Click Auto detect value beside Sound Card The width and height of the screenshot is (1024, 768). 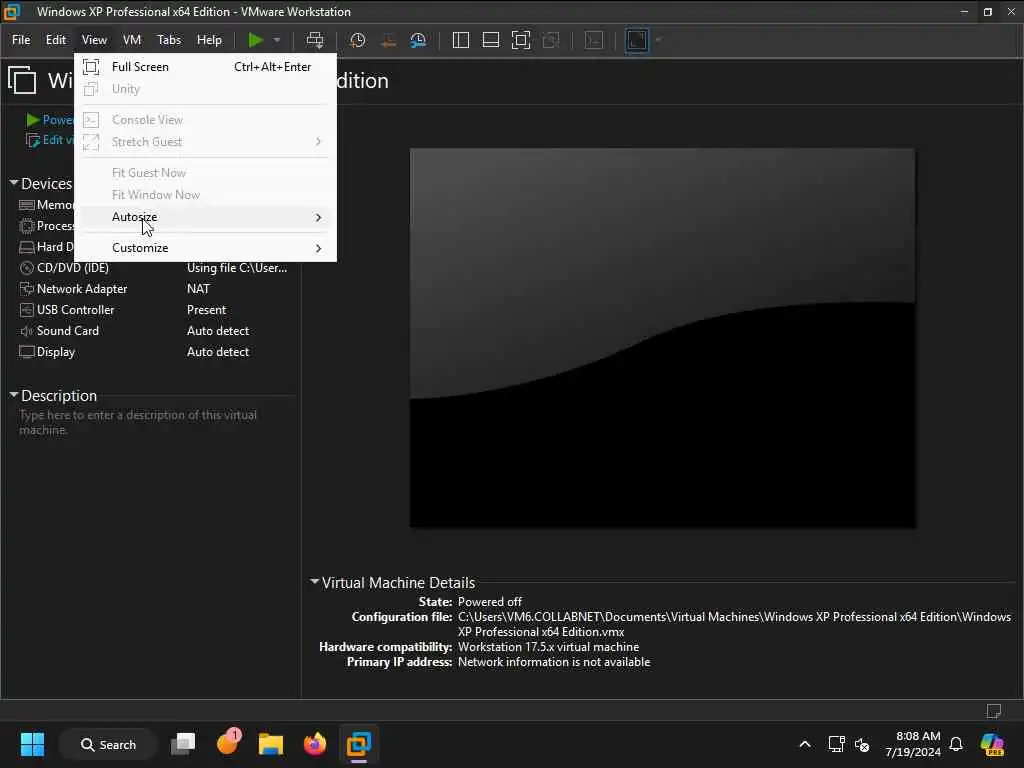click(217, 330)
